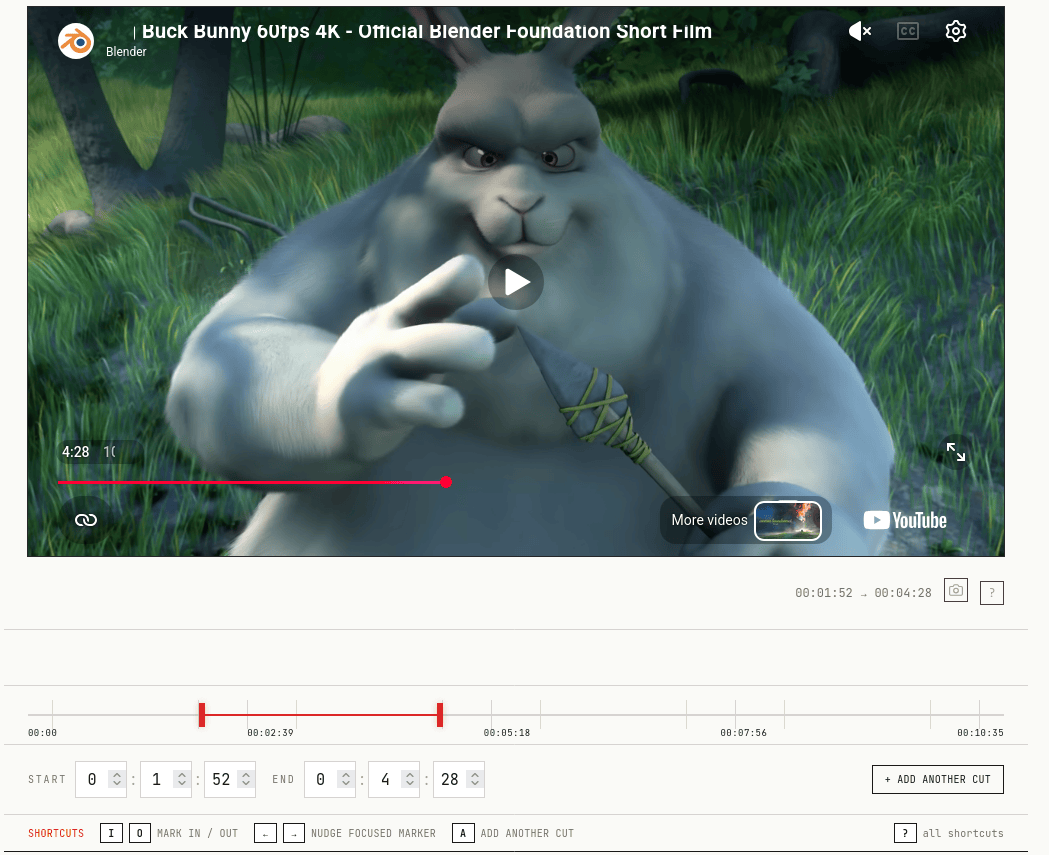Open the More videos thumbnail
Viewport: 1049px width, 855px height.
pos(788,520)
